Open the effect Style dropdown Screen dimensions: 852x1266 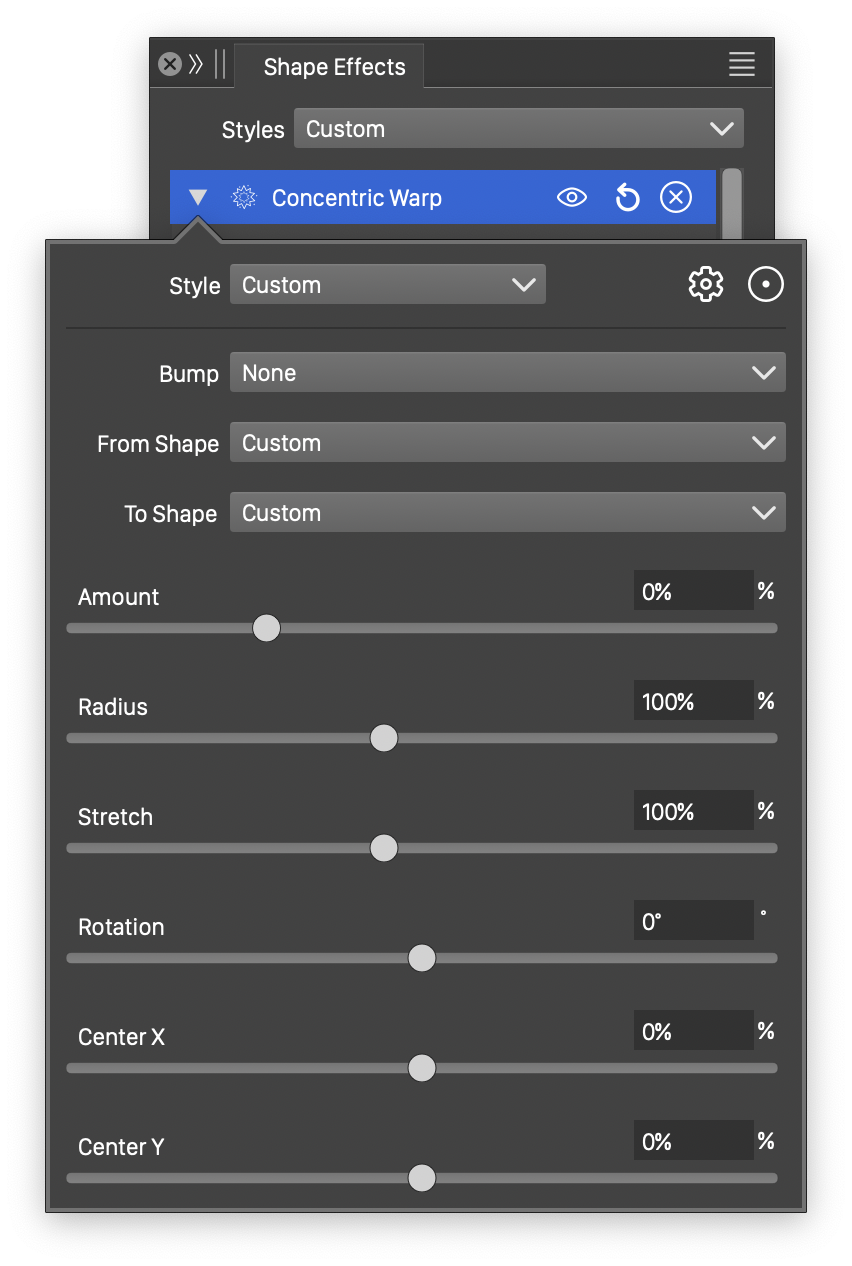point(387,285)
